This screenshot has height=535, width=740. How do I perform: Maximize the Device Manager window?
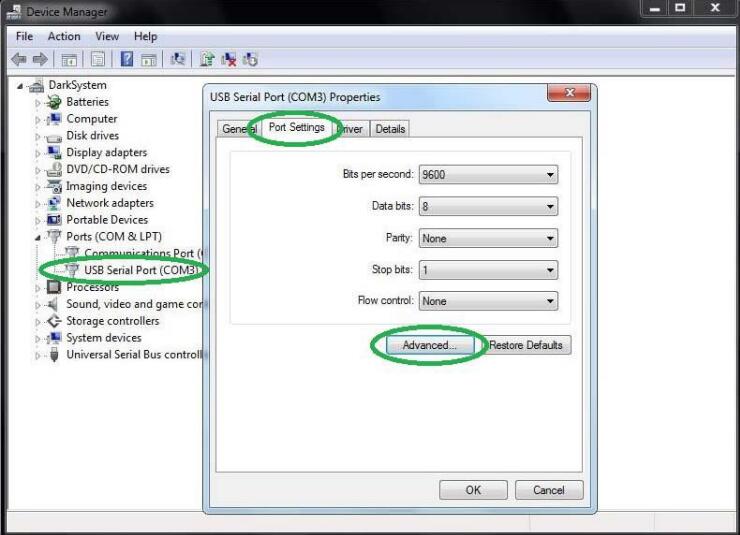[680, 8]
